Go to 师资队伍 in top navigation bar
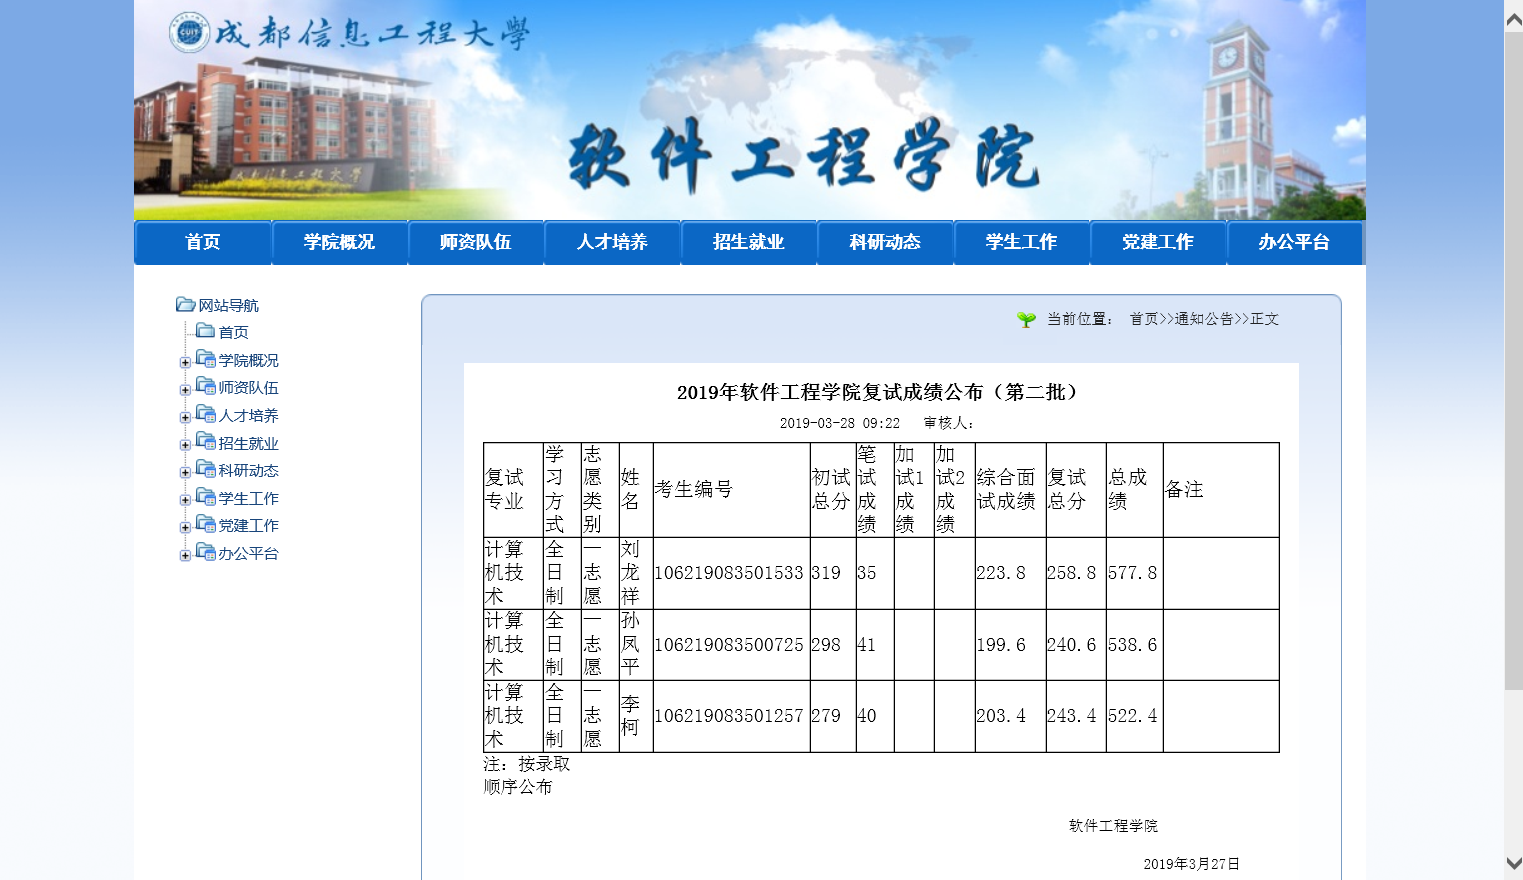Image resolution: width=1523 pixels, height=880 pixels. click(x=475, y=242)
